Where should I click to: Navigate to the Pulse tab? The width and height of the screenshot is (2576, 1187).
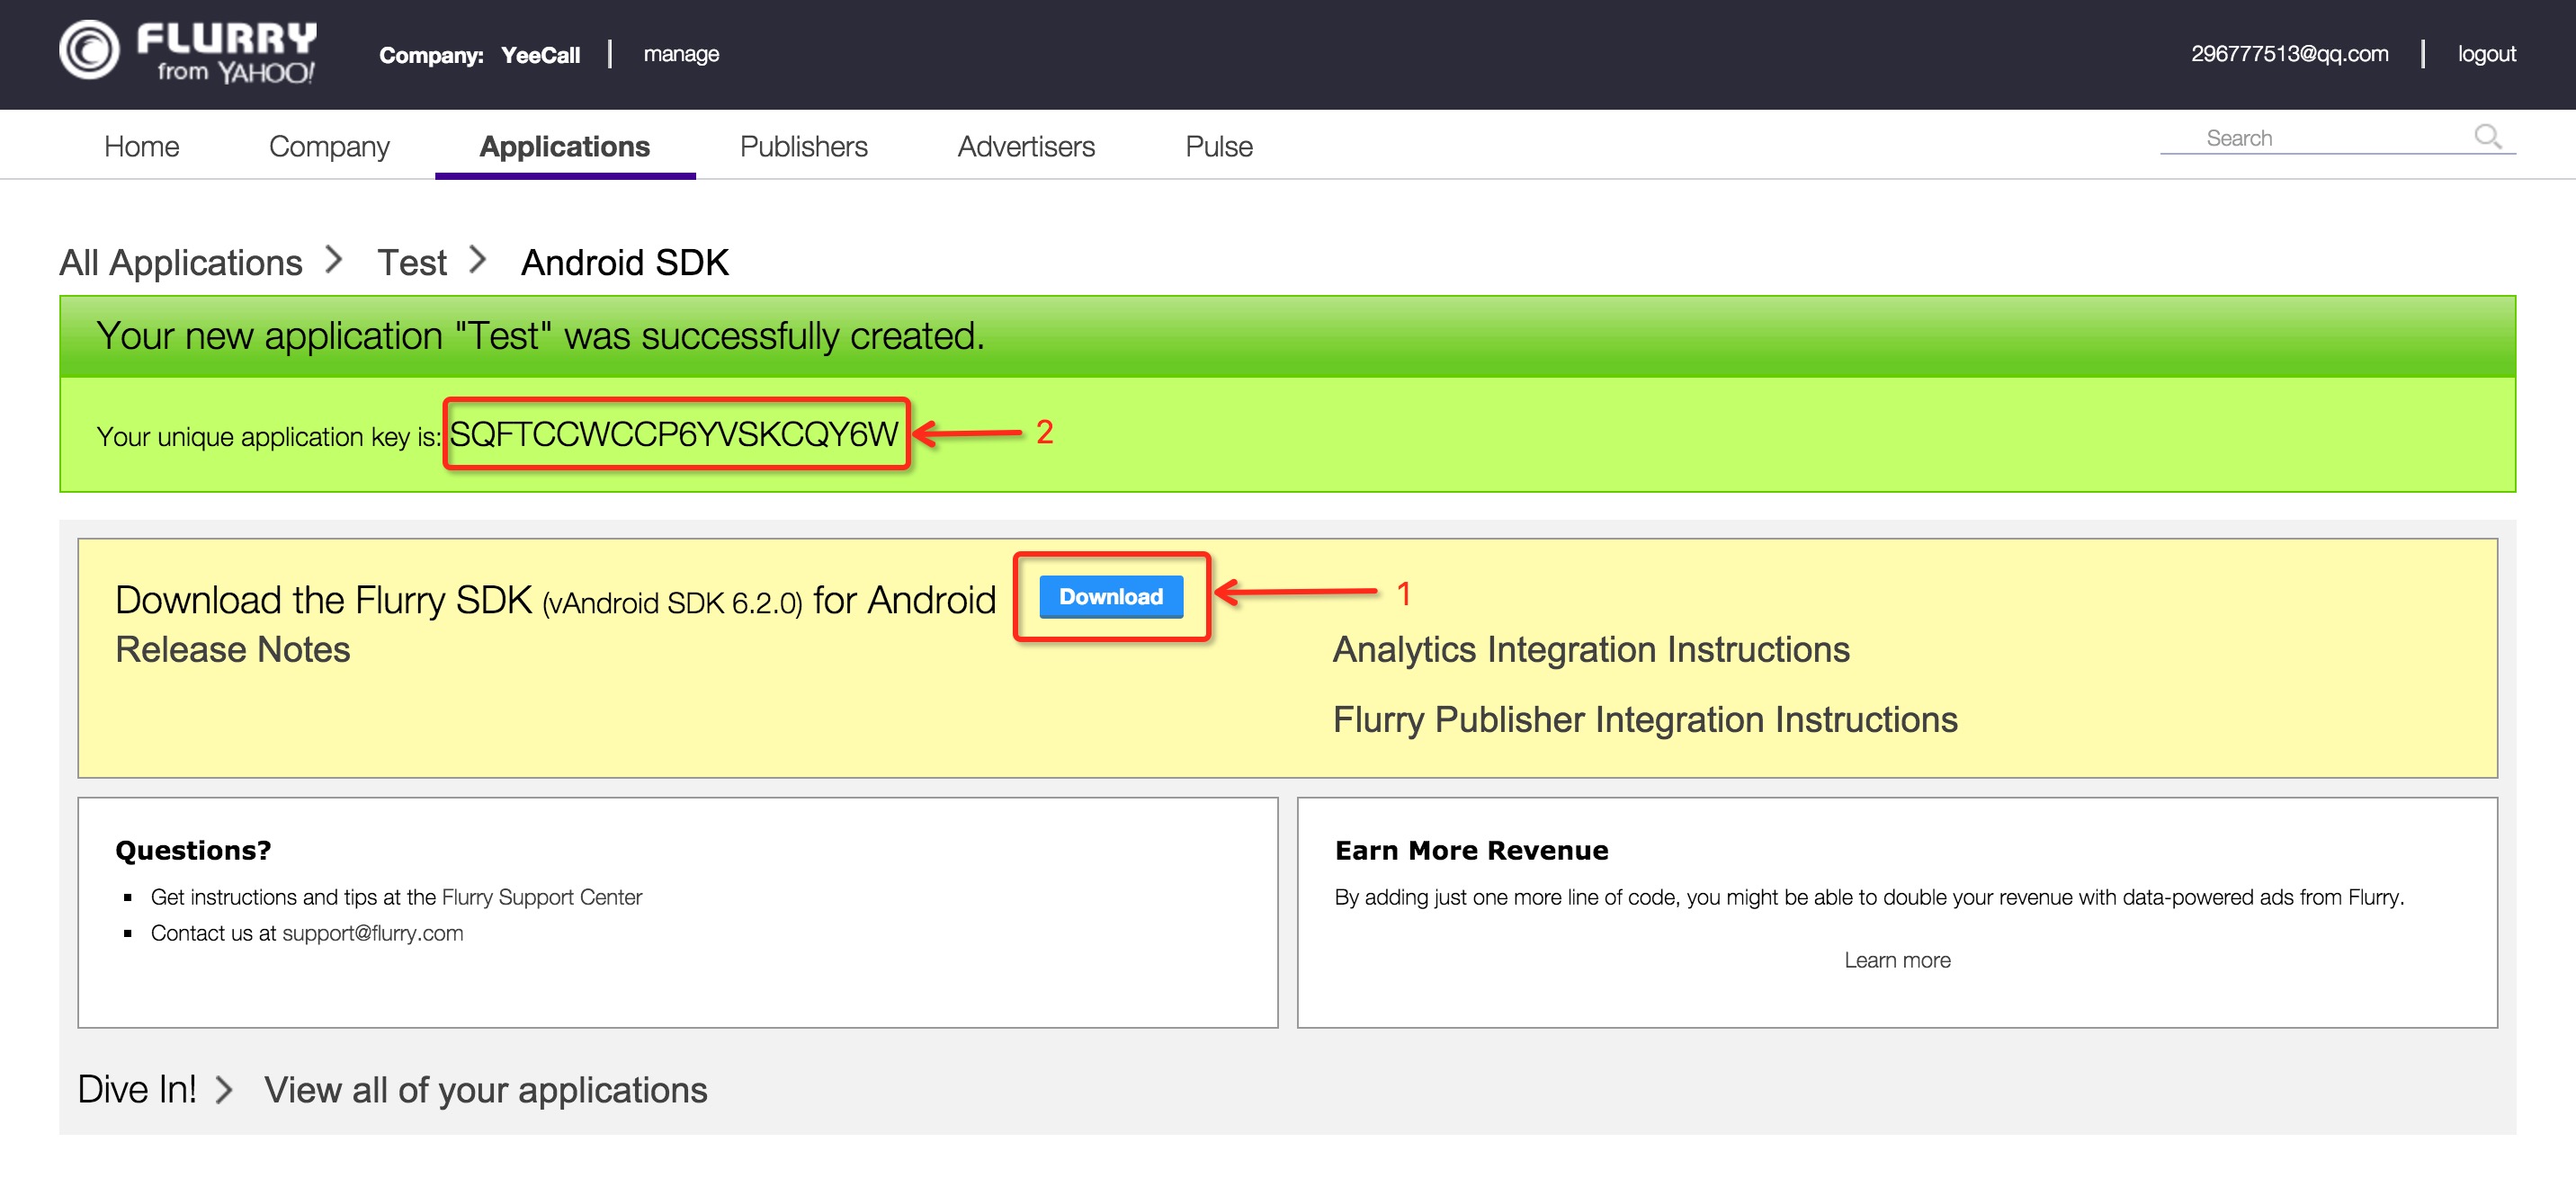[1218, 146]
